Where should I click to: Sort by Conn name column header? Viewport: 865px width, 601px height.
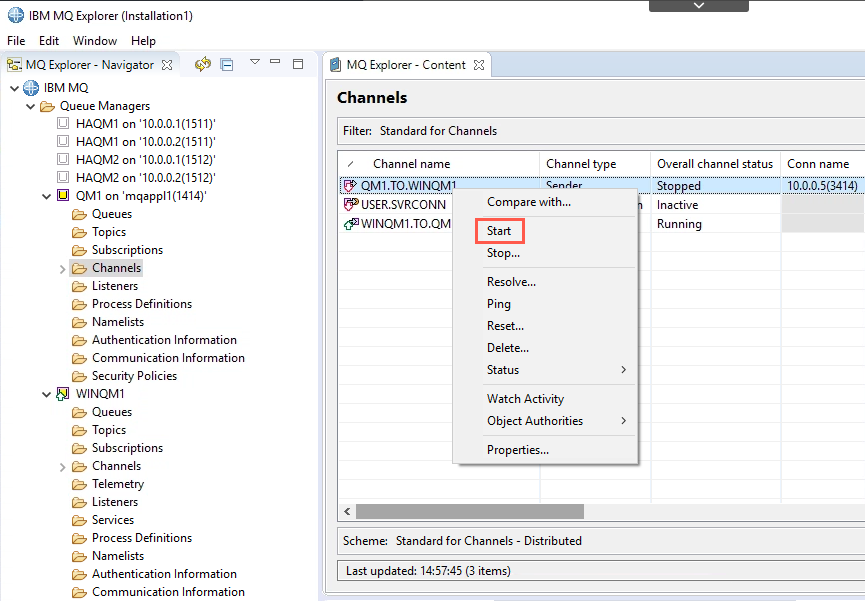coord(822,164)
